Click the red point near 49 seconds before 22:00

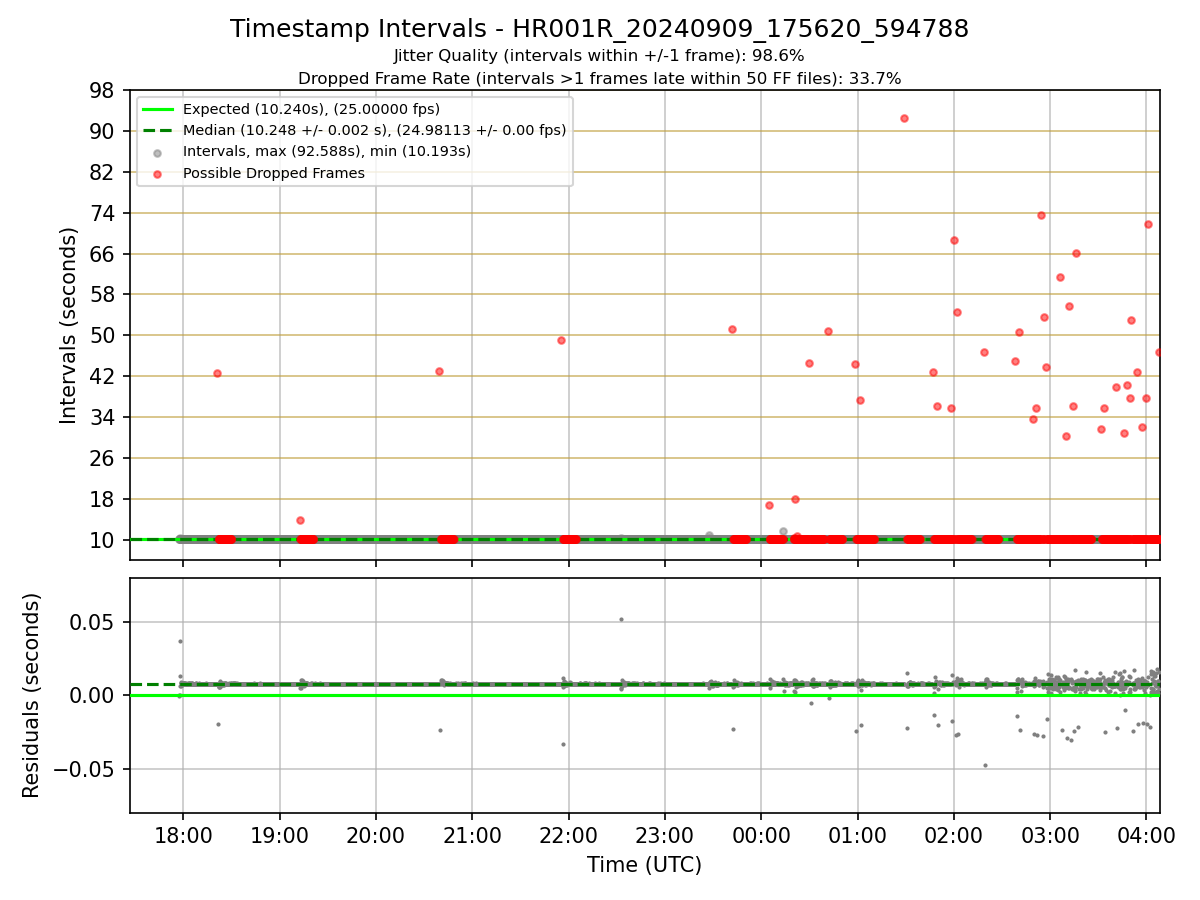coord(561,340)
